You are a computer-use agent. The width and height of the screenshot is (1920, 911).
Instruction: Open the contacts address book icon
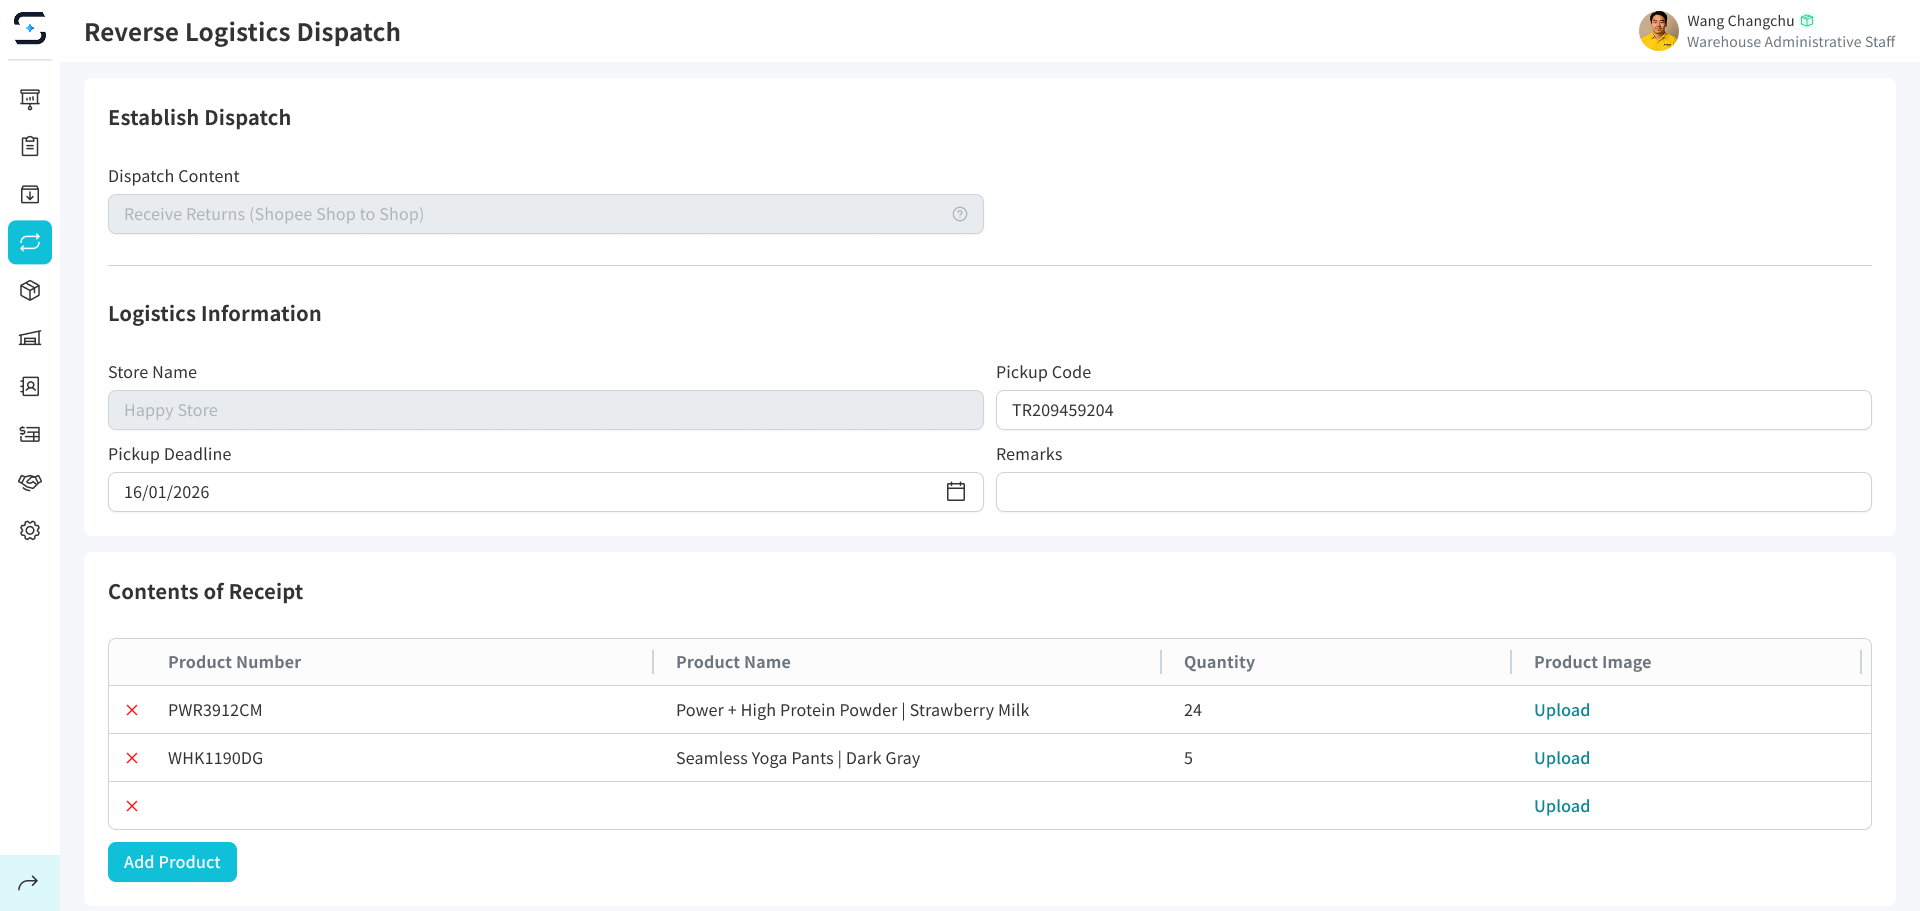(x=30, y=386)
